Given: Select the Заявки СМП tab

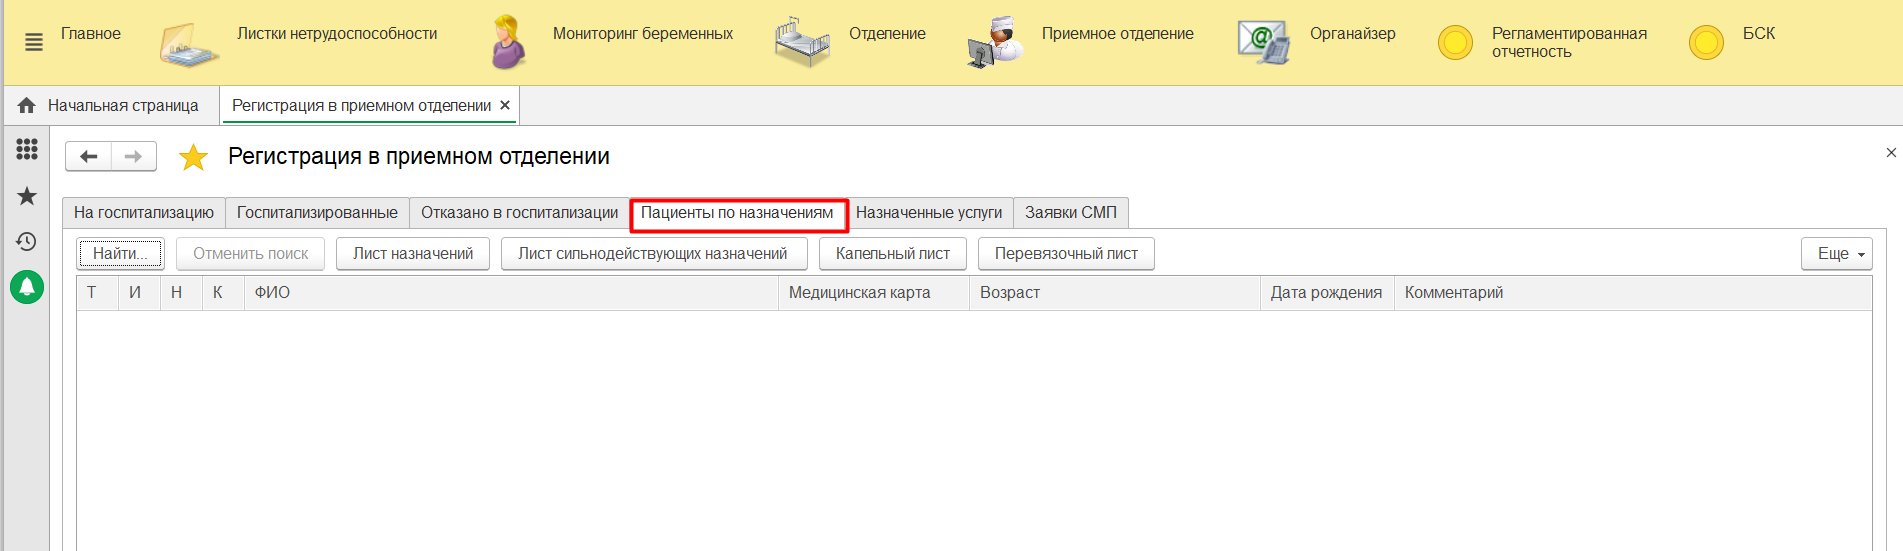Looking at the screenshot, I should [x=1070, y=213].
